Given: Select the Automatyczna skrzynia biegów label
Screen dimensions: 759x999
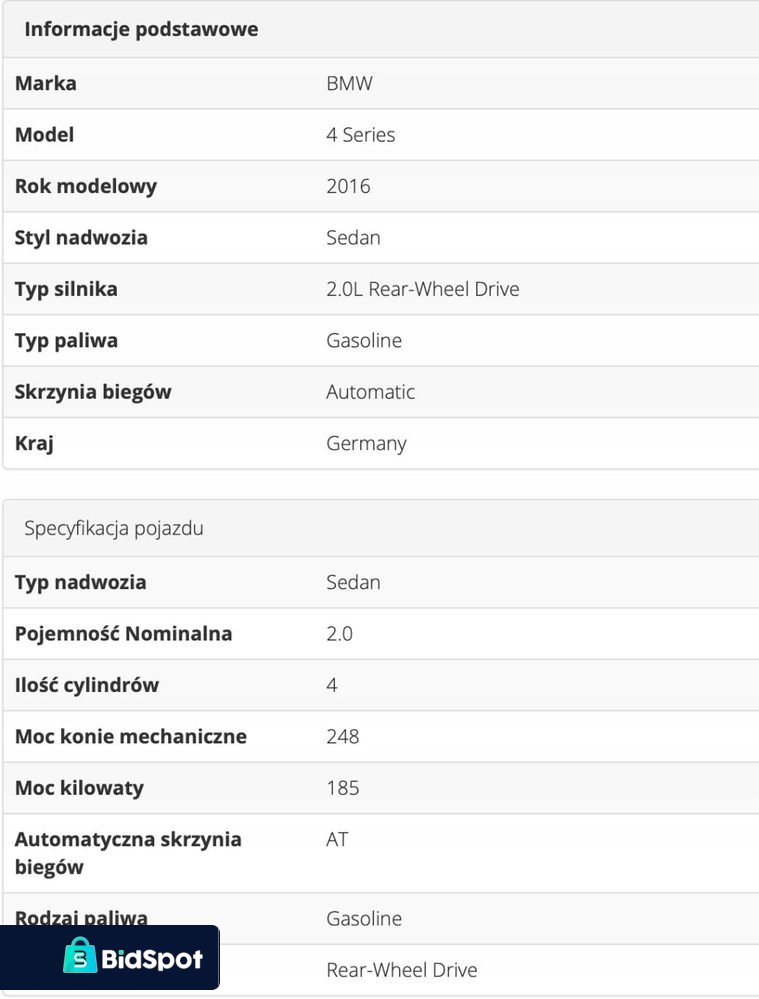Looking at the screenshot, I should click(128, 853).
